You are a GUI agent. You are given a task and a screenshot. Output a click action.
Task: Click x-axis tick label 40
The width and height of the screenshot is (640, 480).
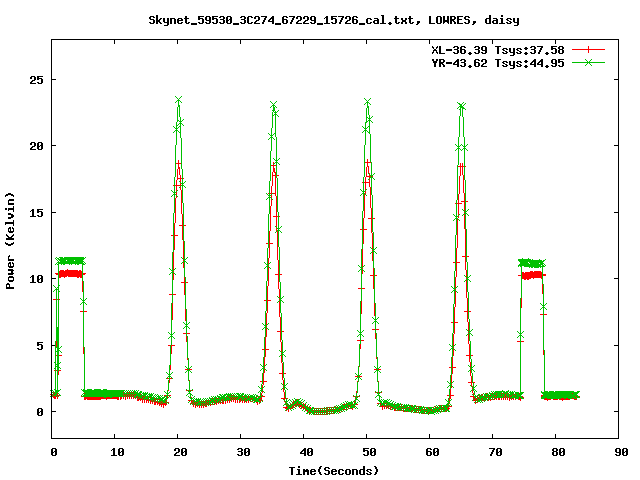coord(306,452)
